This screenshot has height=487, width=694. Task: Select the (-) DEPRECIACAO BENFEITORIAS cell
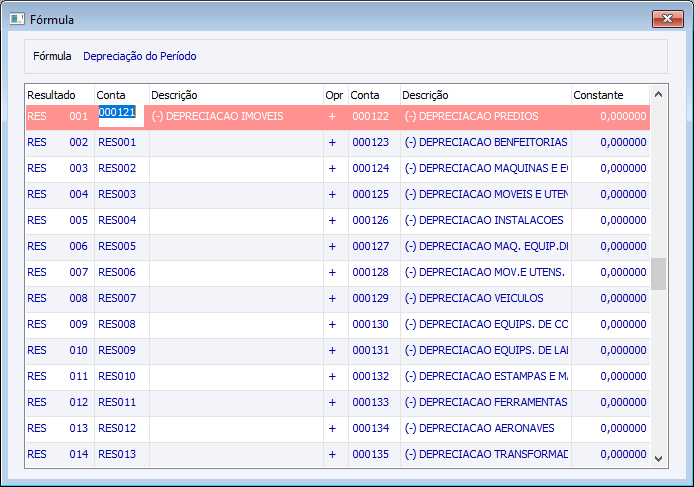click(486, 143)
